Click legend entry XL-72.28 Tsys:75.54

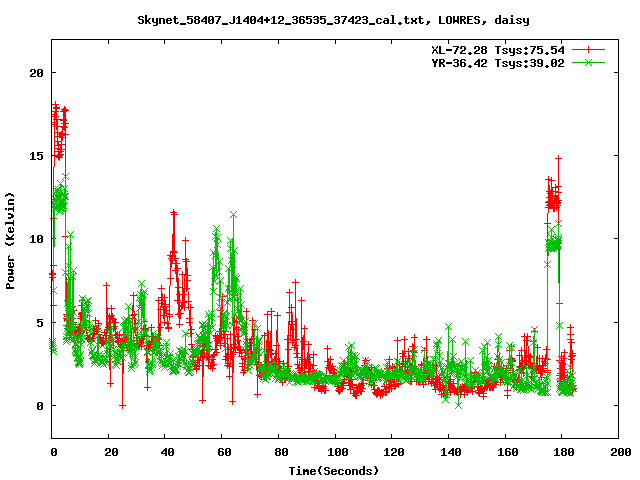click(498, 50)
